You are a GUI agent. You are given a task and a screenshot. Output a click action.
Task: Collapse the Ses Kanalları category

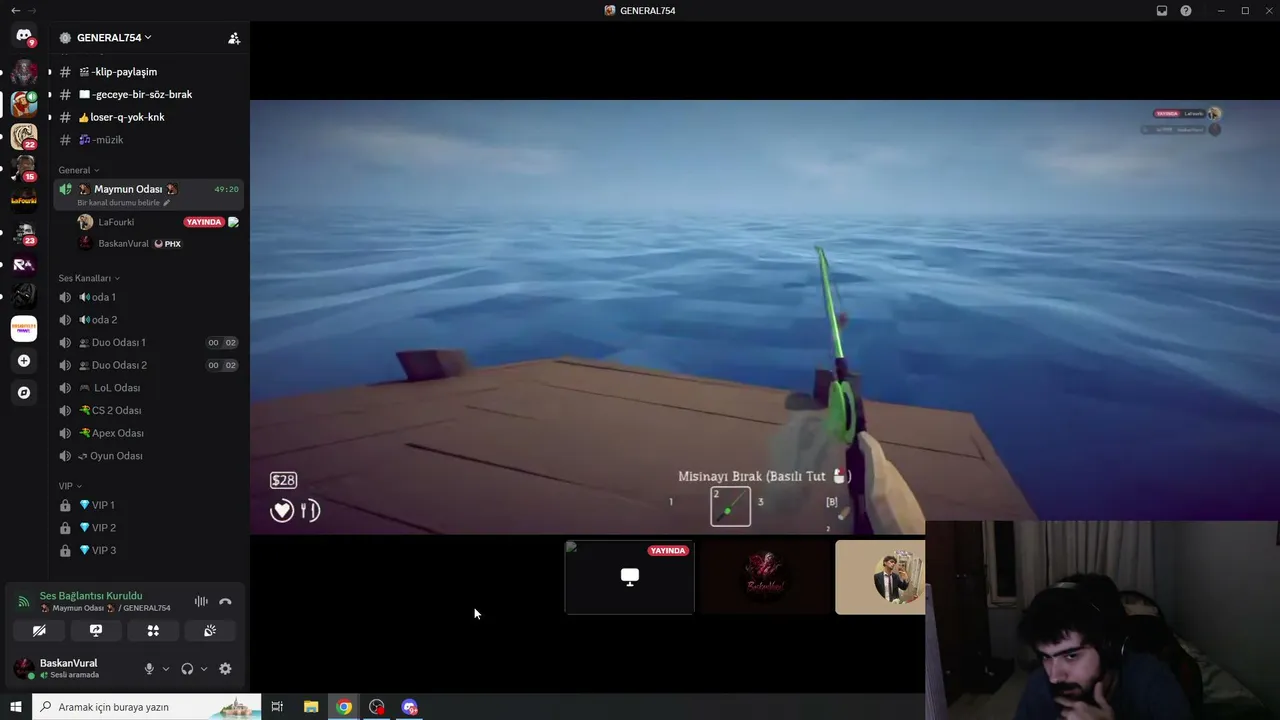(89, 278)
